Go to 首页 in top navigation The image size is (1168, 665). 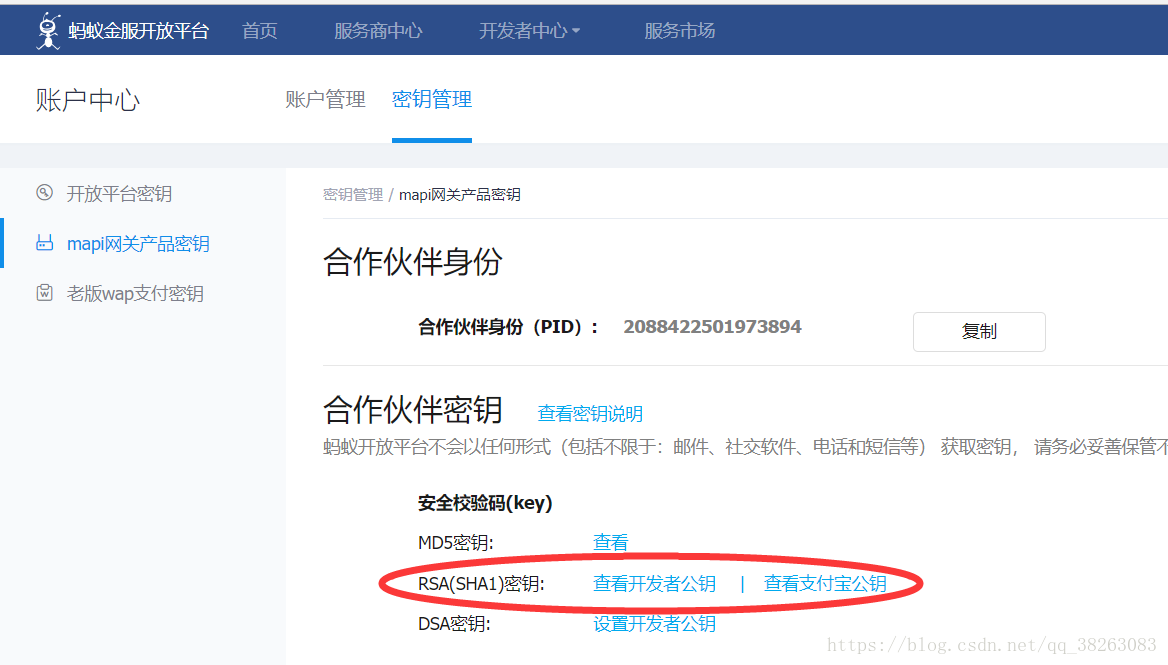260,31
